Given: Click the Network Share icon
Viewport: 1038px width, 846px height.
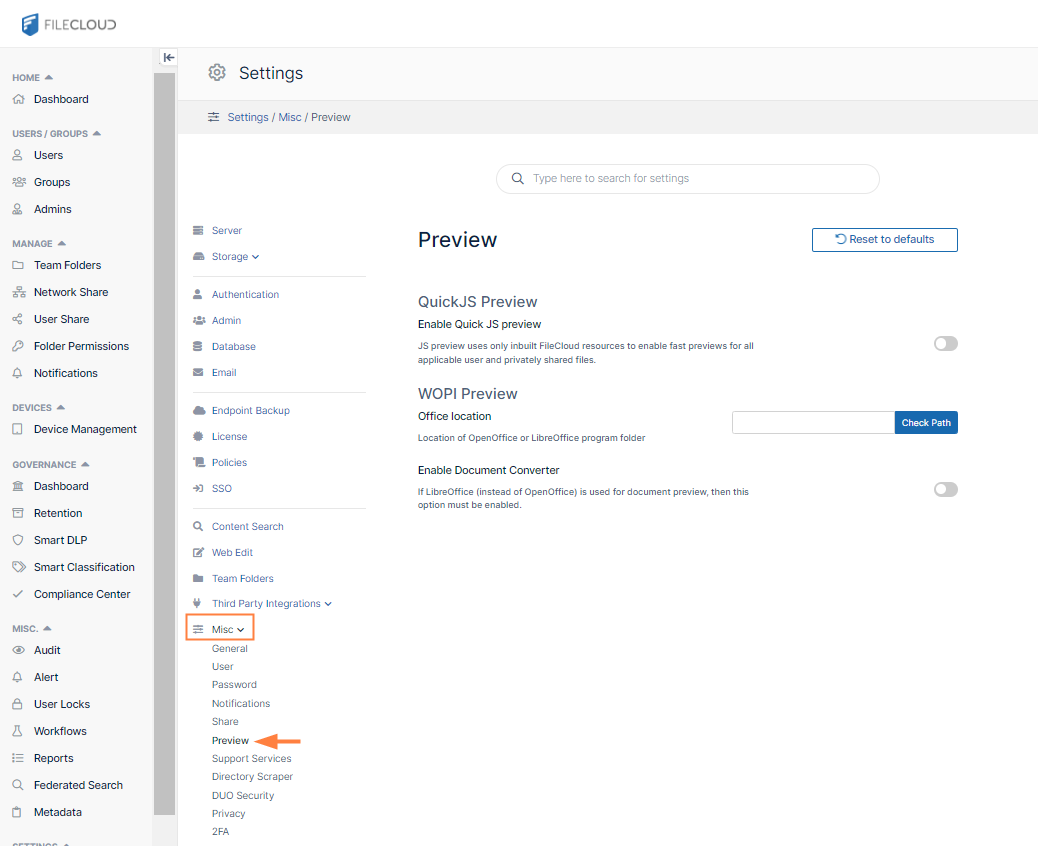Looking at the screenshot, I should 17,292.
